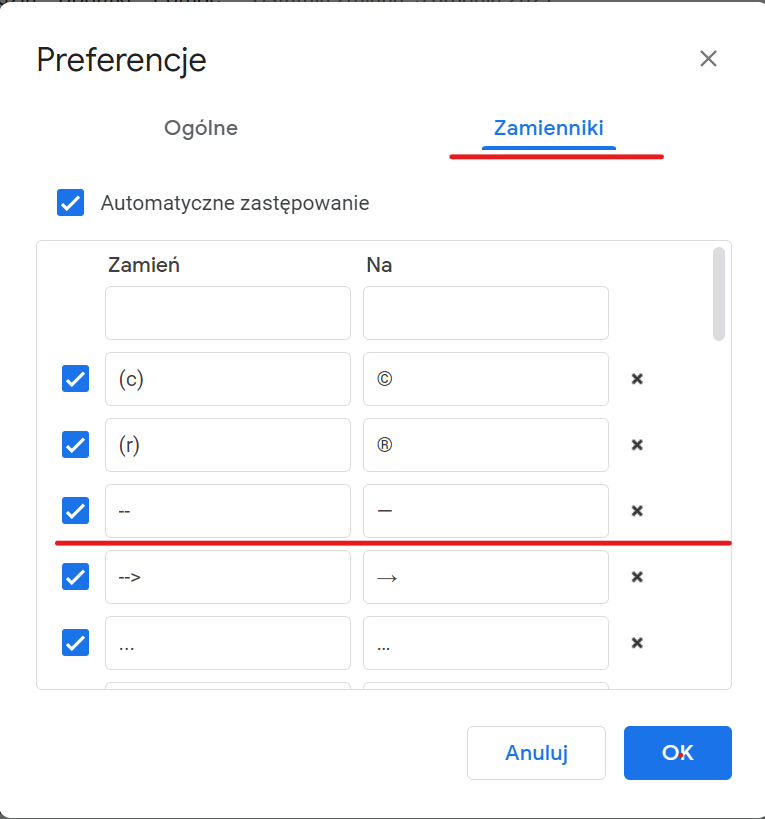Image resolution: width=765 pixels, height=819 pixels.
Task: Select the field containing the em-dash
Action: [x=485, y=511]
